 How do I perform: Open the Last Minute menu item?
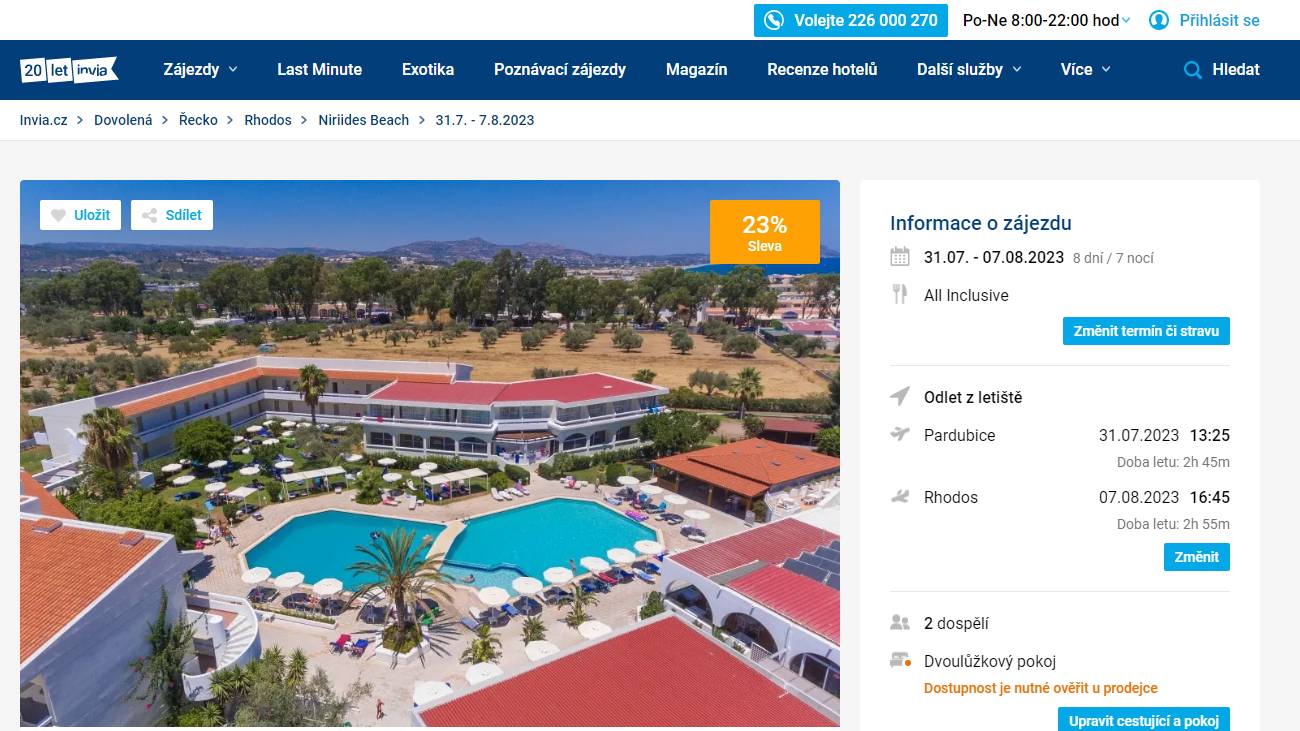(x=320, y=70)
